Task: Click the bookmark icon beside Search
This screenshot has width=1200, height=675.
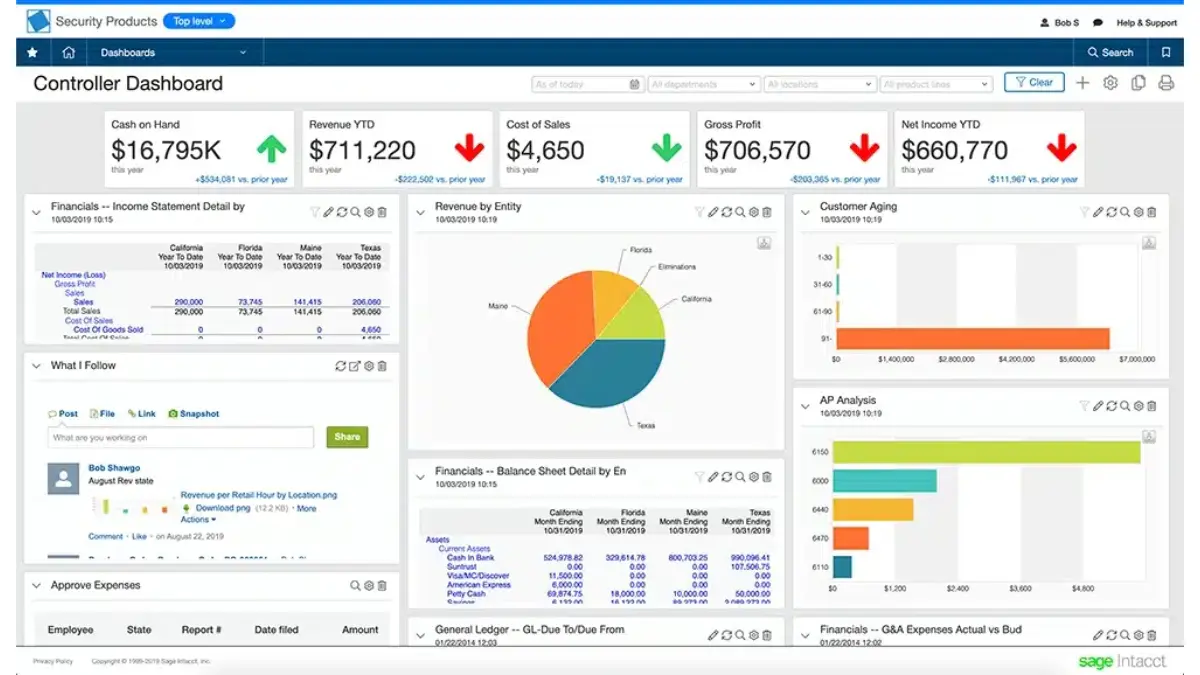Action: tap(1165, 52)
